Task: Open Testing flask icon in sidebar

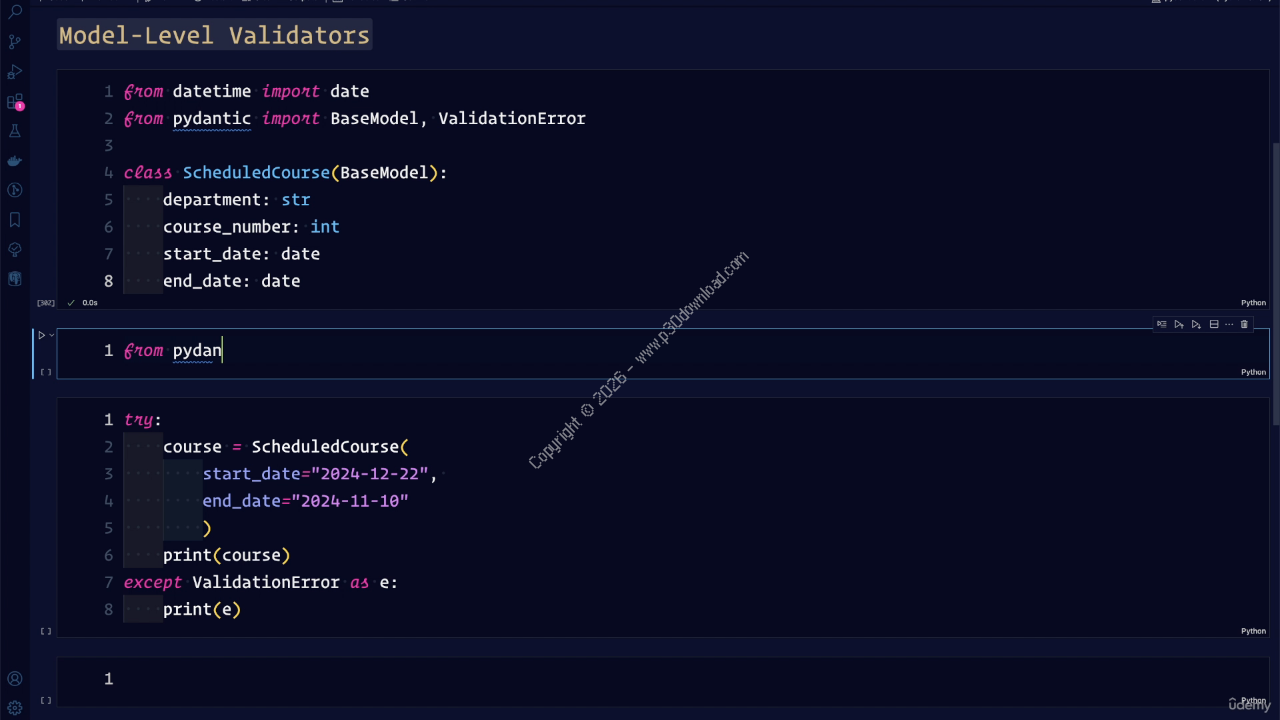Action: pos(15,131)
